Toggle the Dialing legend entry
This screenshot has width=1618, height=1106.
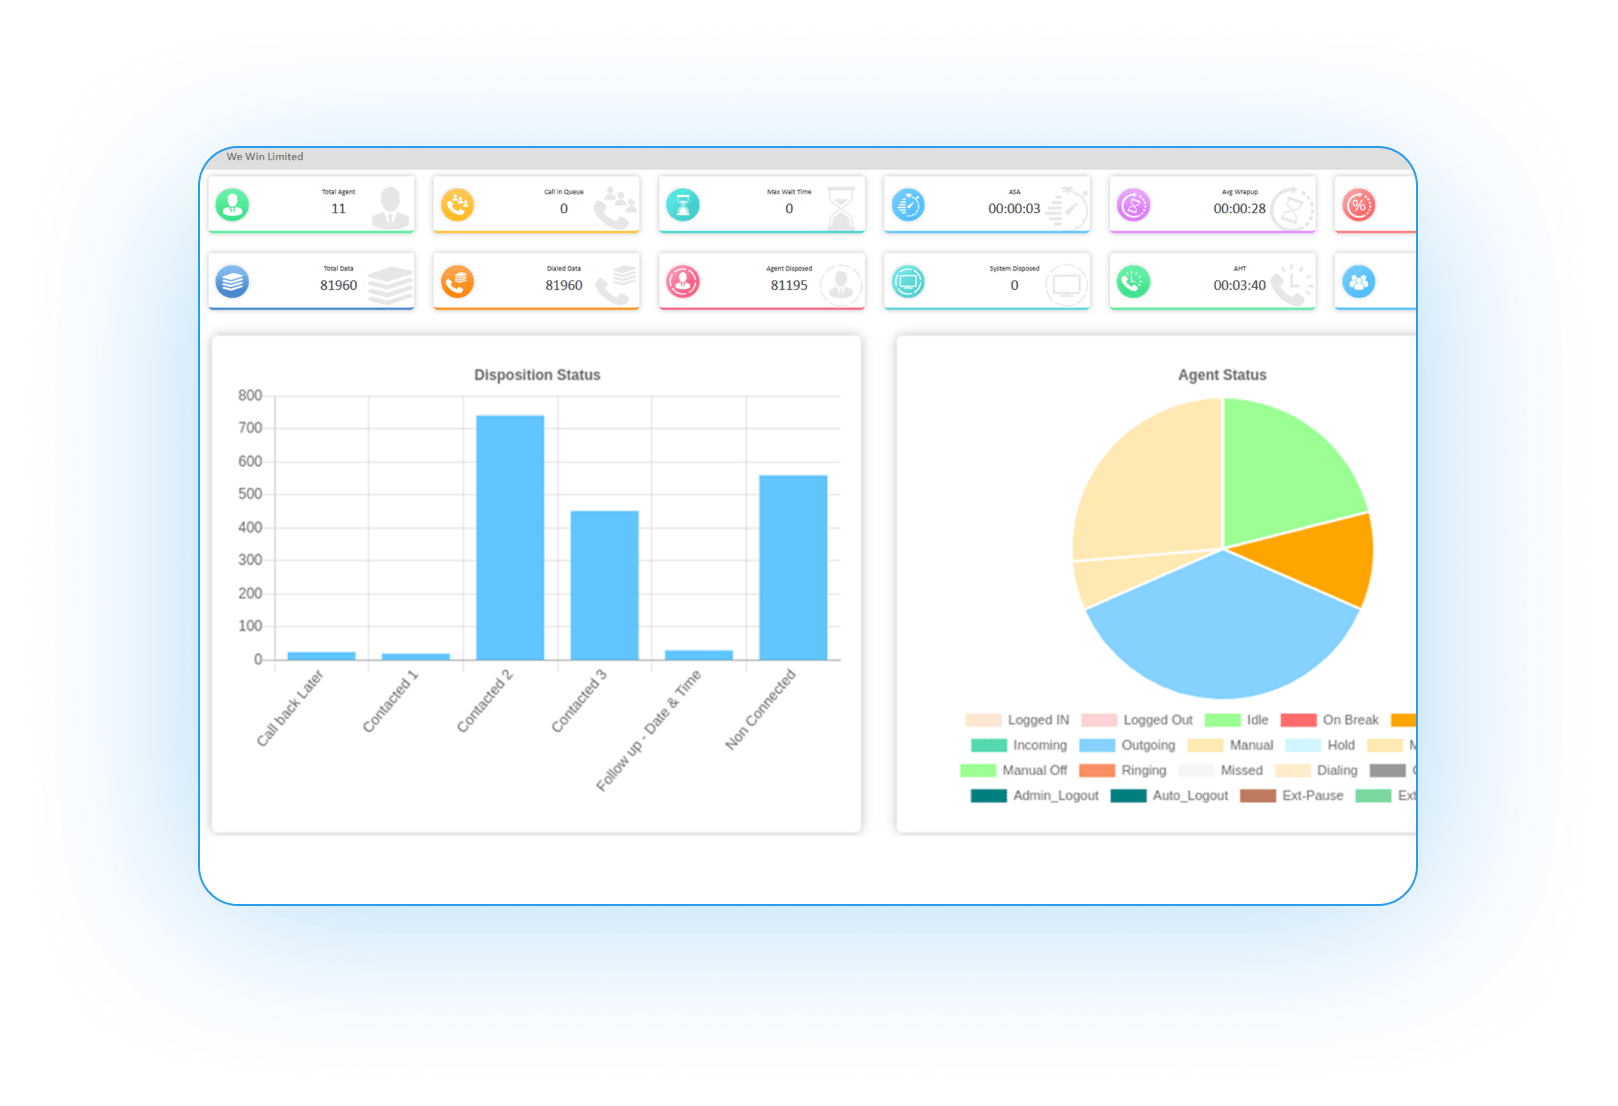(x=1316, y=770)
